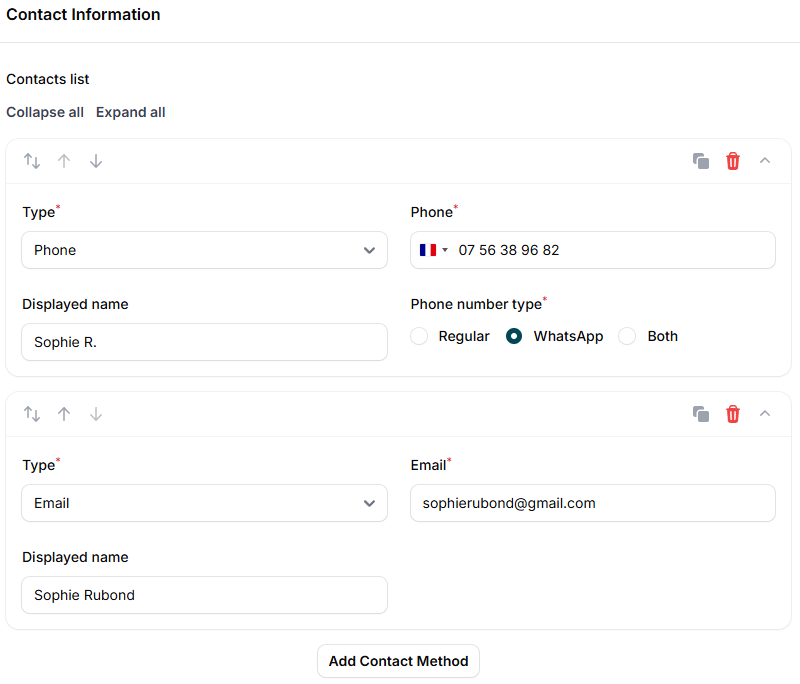Open the Type dropdown showing Phone
800x684 pixels.
(x=204, y=250)
